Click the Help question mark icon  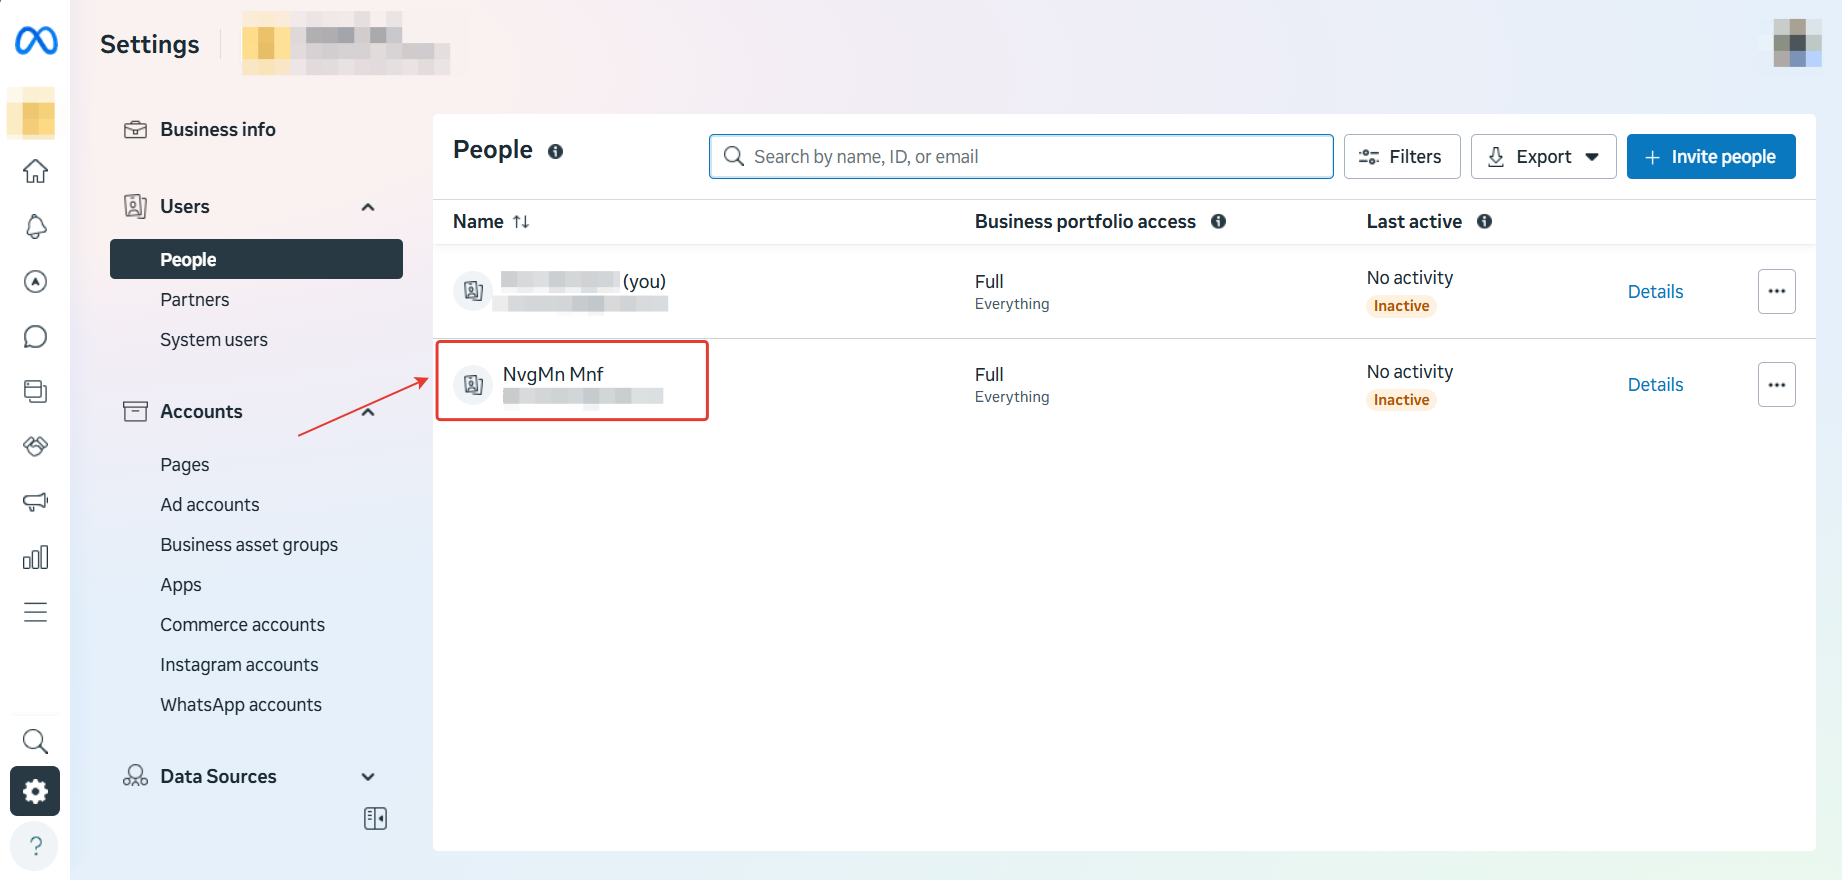tap(35, 846)
